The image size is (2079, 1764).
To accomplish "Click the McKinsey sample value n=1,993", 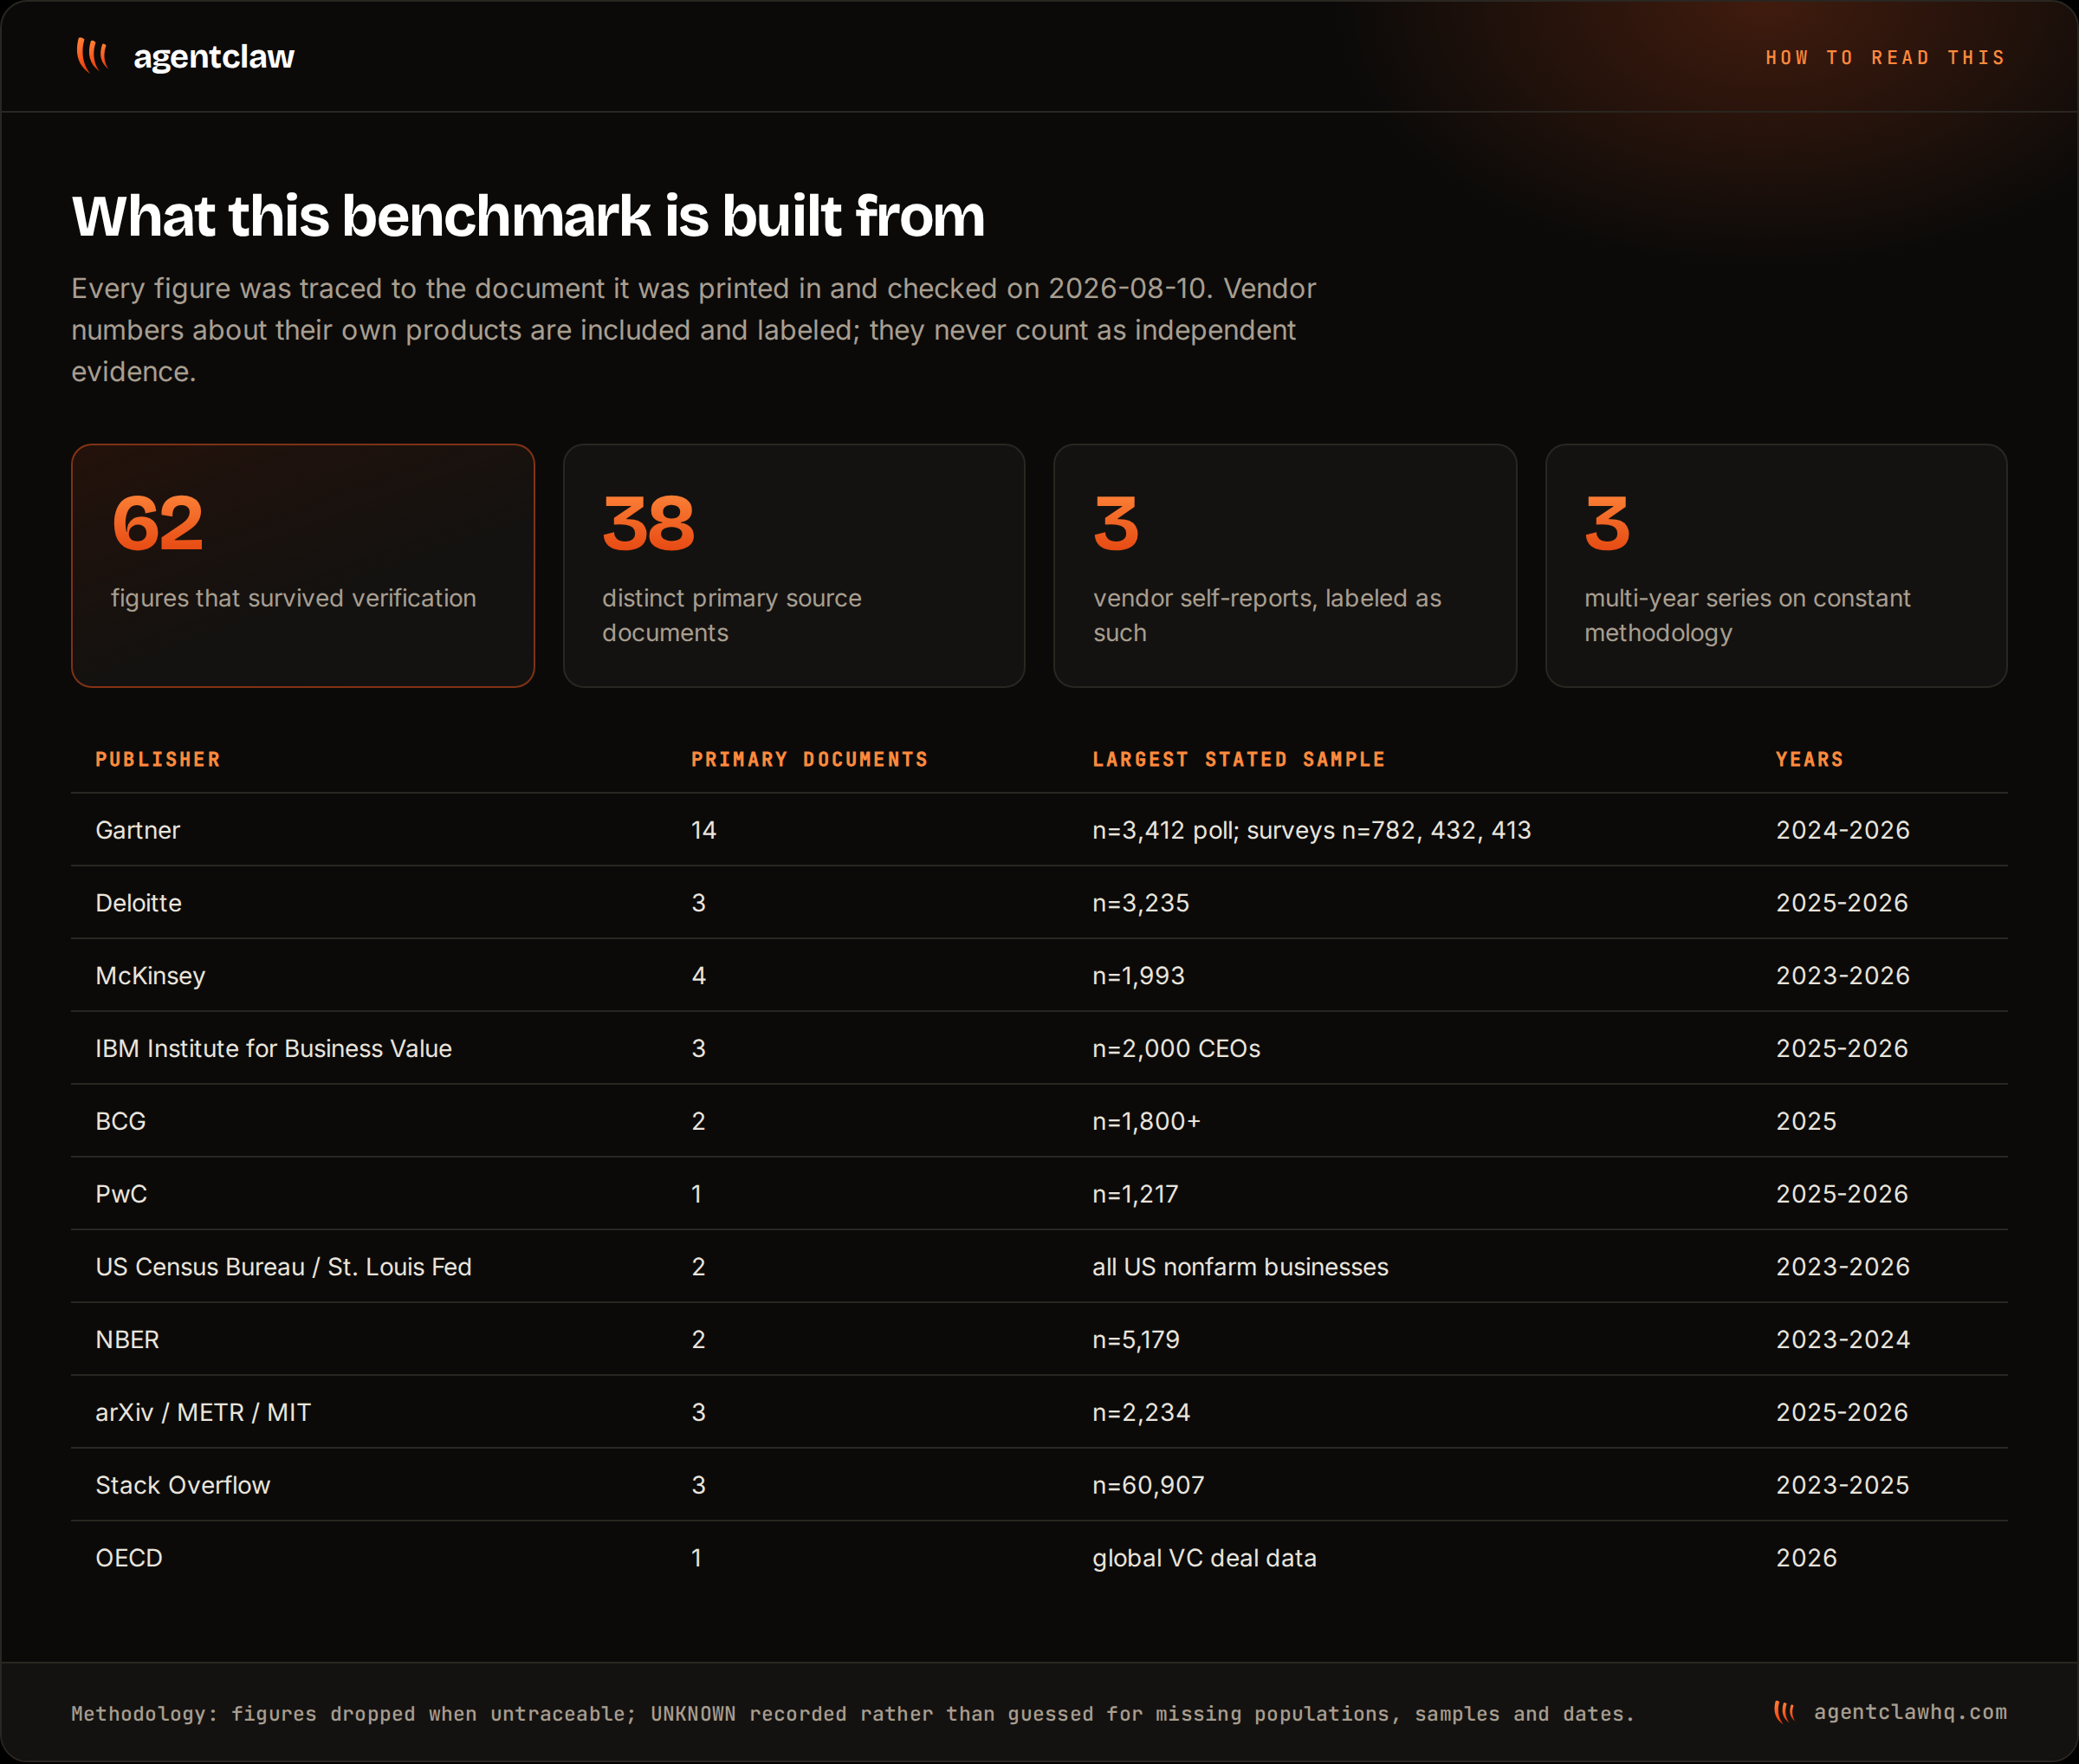I will (1138, 976).
